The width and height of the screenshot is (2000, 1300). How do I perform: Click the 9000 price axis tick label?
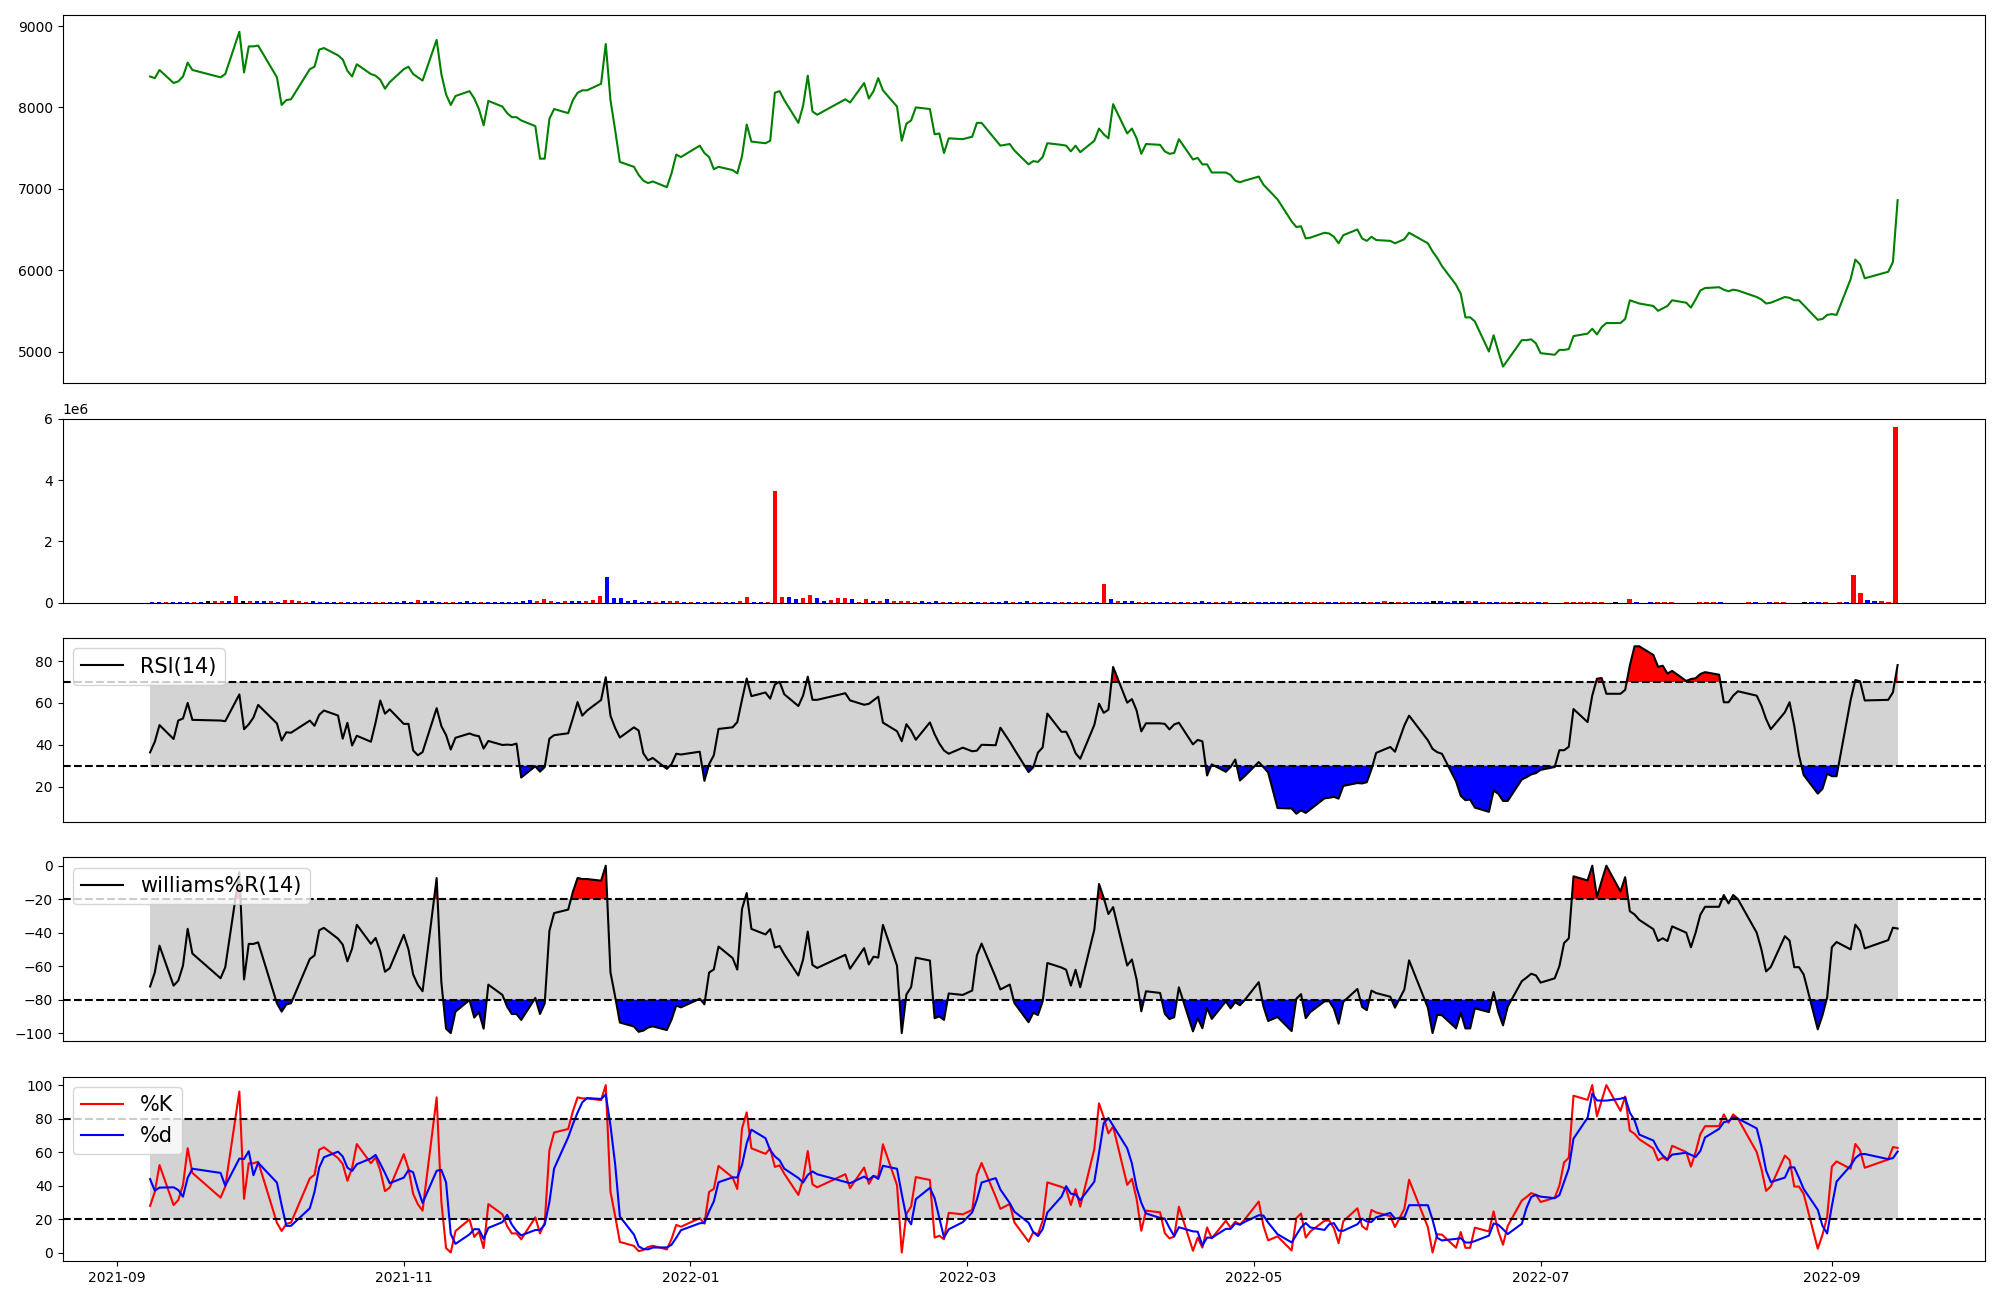point(36,27)
